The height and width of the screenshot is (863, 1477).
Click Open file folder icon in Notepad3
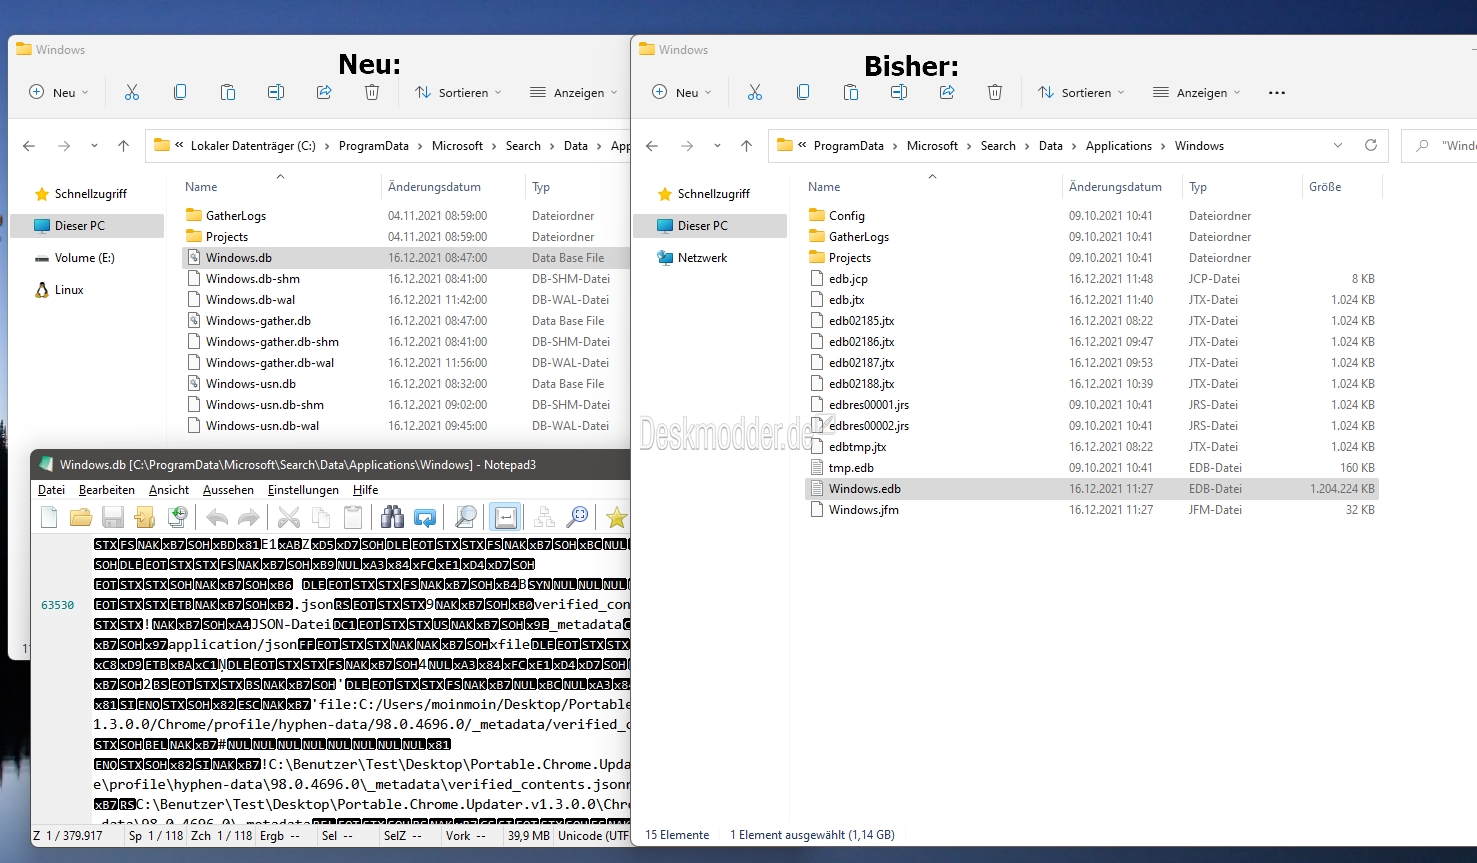click(81, 517)
